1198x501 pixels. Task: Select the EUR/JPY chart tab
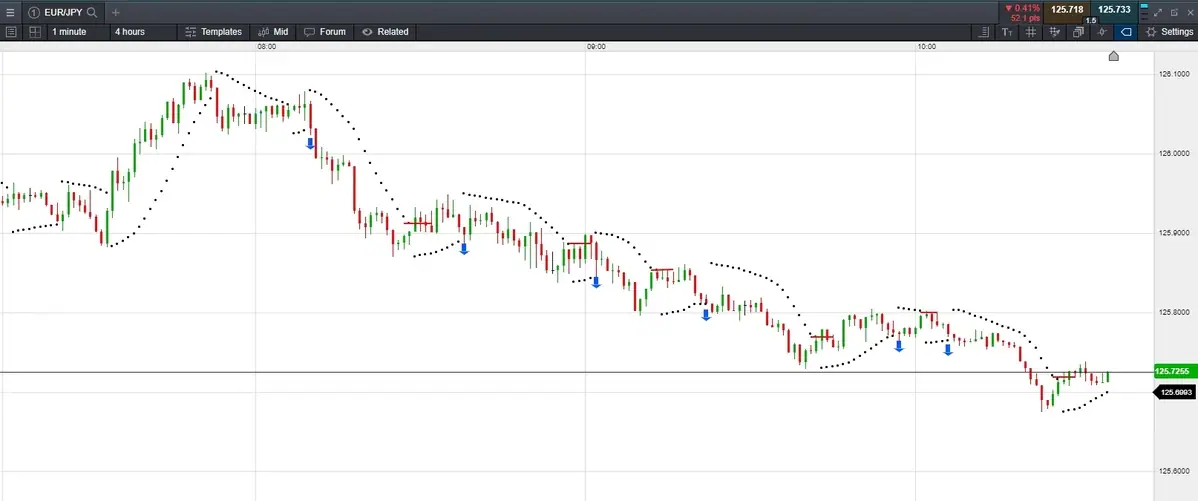point(55,12)
